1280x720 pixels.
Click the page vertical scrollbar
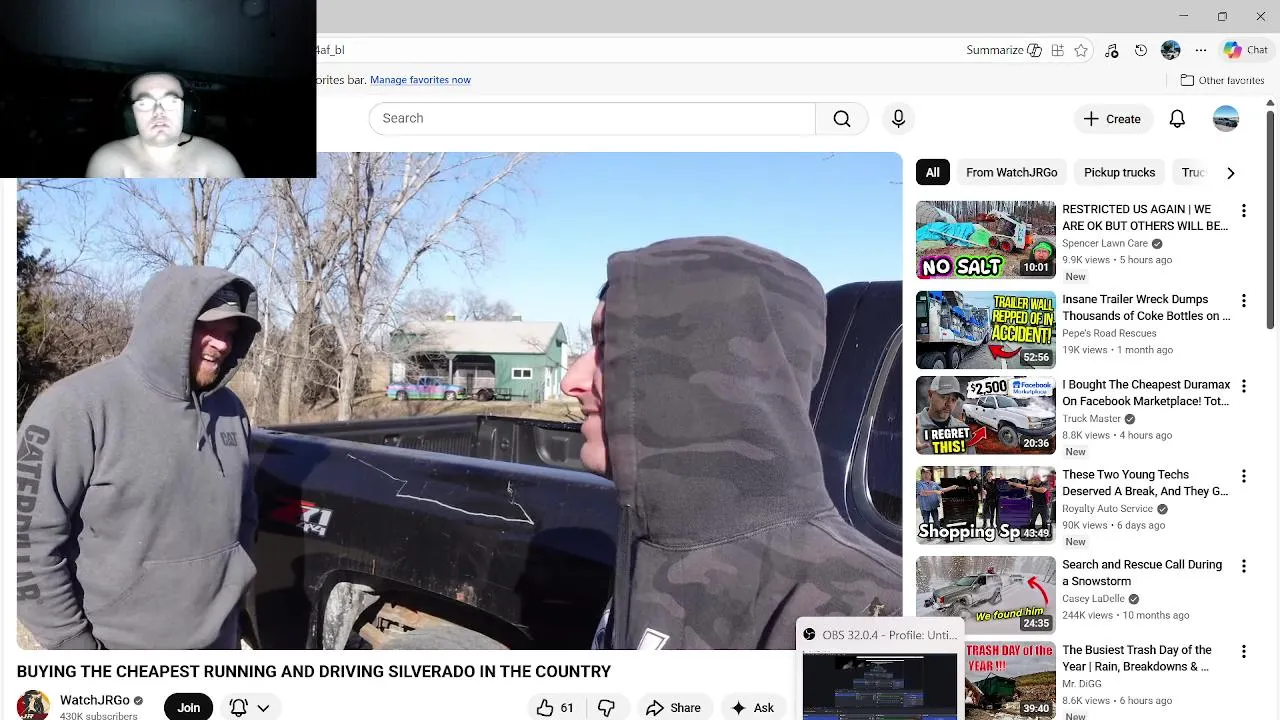[1270, 220]
